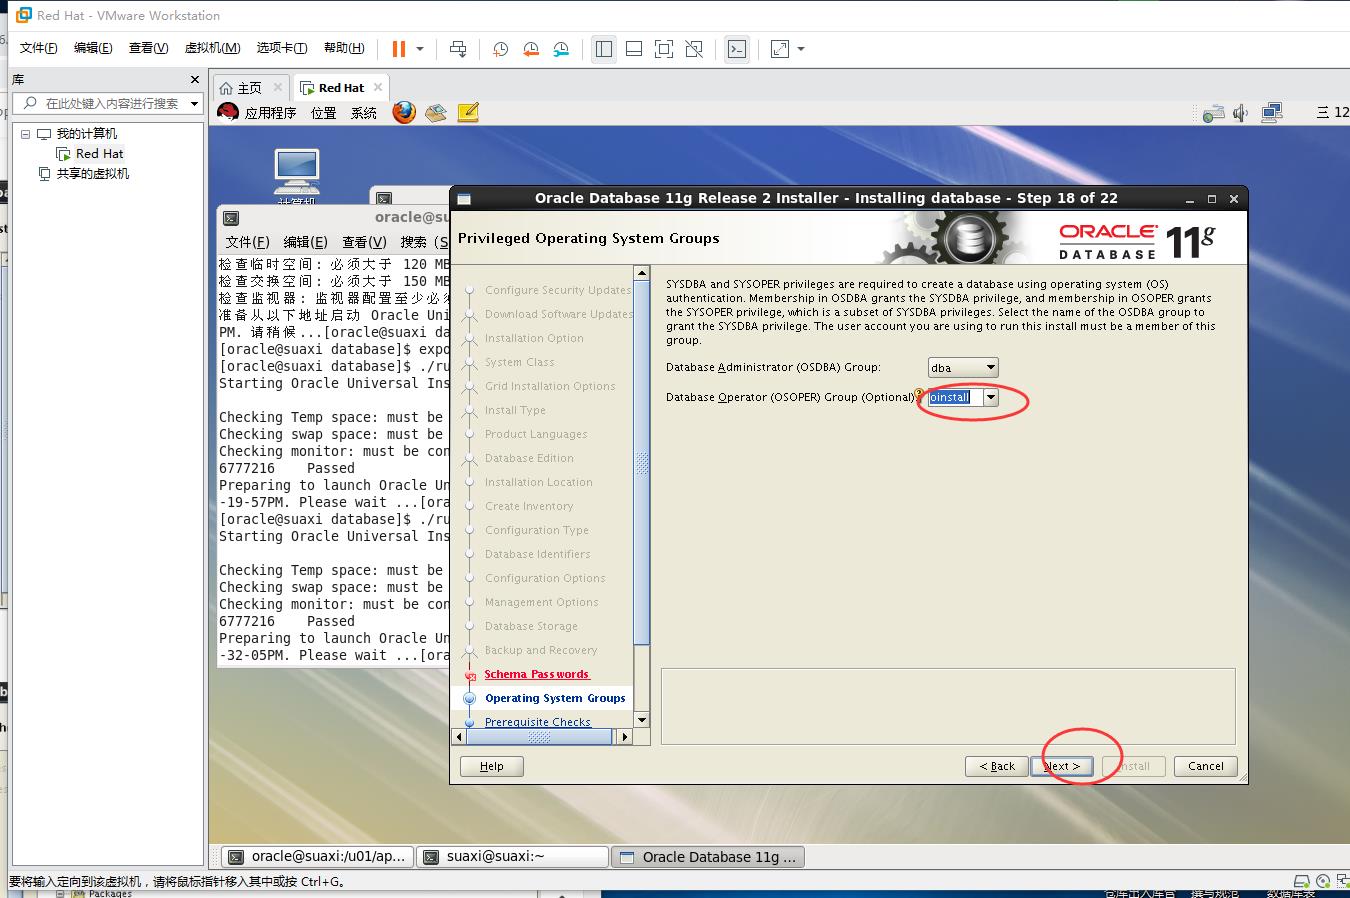Switch to oracle@suaxi:/u01 taskbar window
The width and height of the screenshot is (1350, 898).
pos(317,857)
